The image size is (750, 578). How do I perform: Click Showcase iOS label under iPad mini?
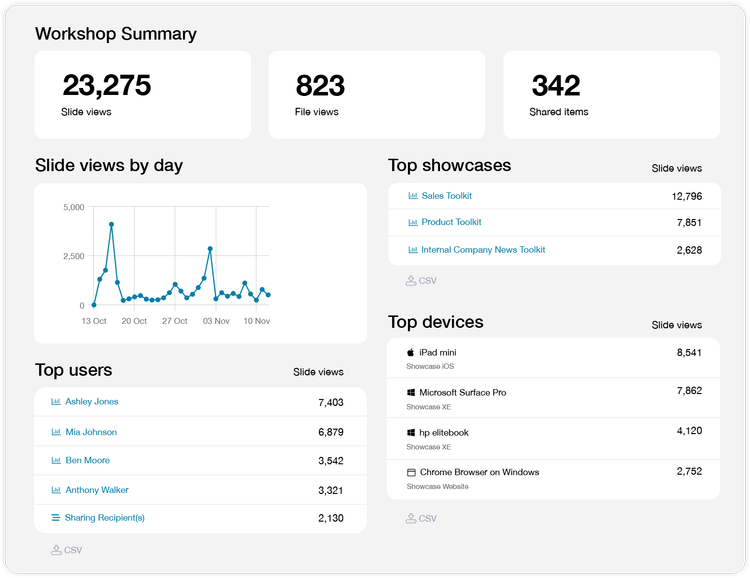pyautogui.click(x=430, y=367)
